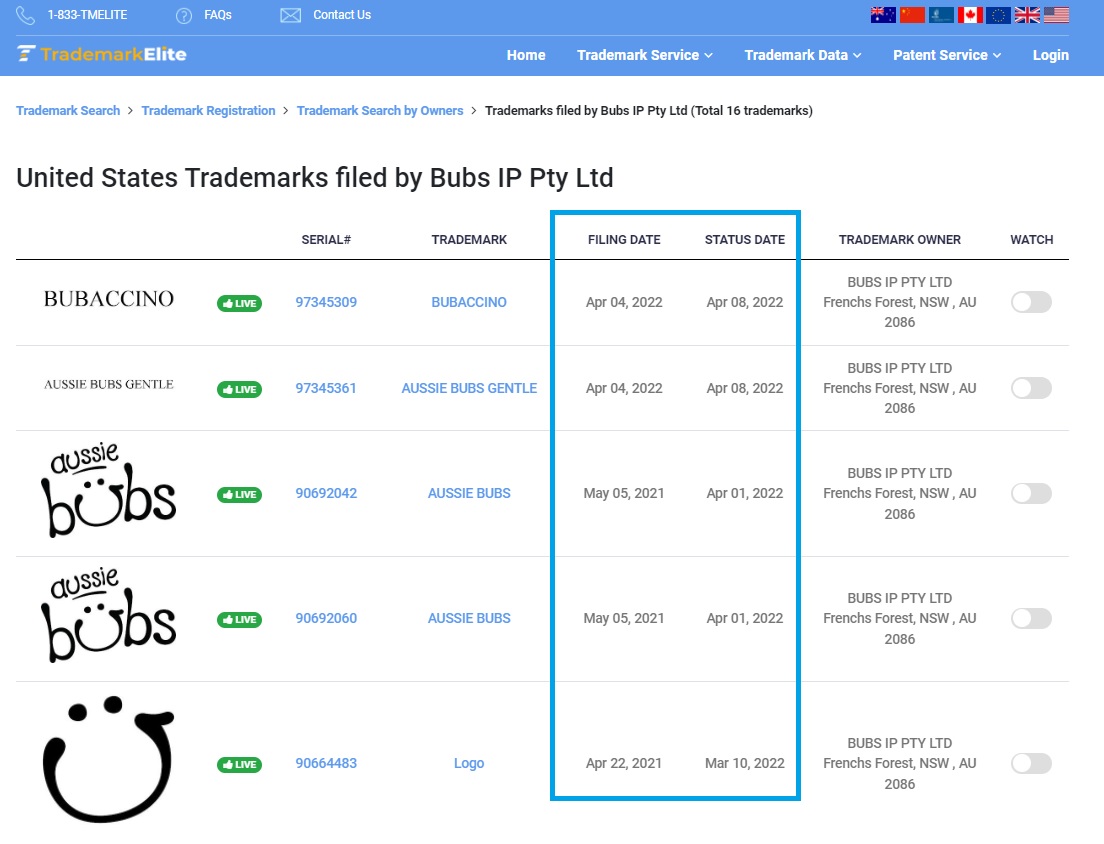Select the Canada flag icon
Viewport: 1104px width, 844px height.
pyautogui.click(x=970, y=15)
